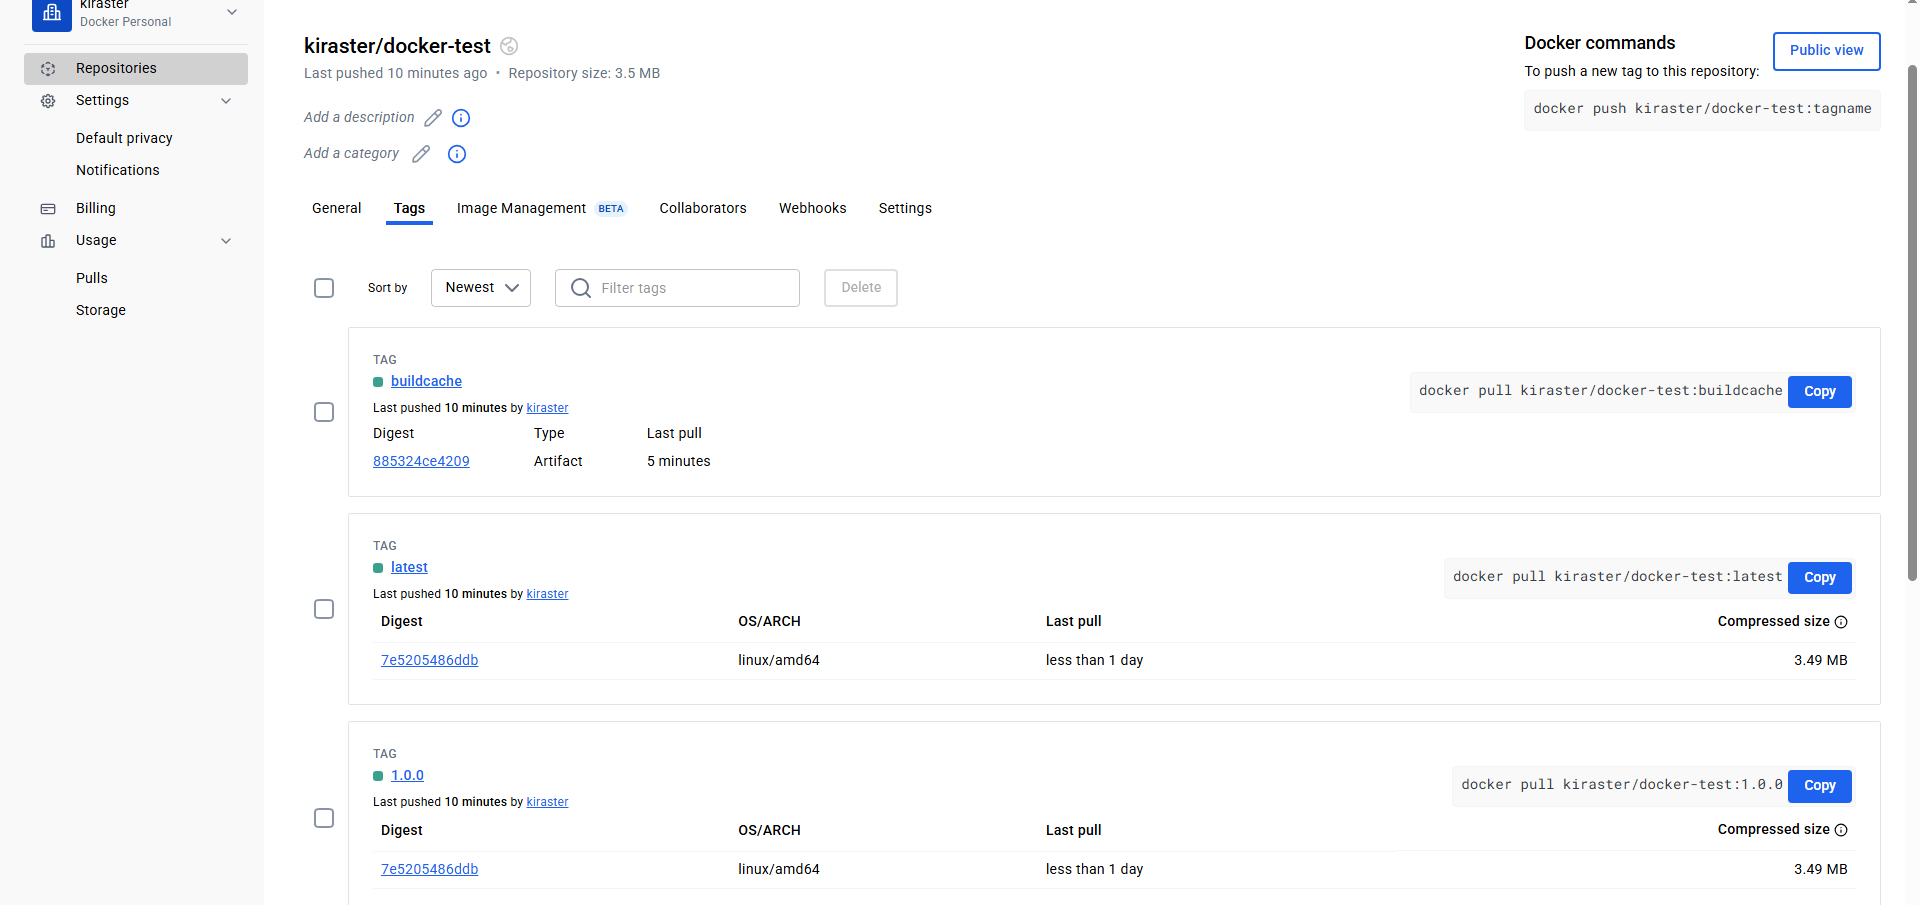Show info for Add a category
The image size is (1920, 905).
(457, 154)
